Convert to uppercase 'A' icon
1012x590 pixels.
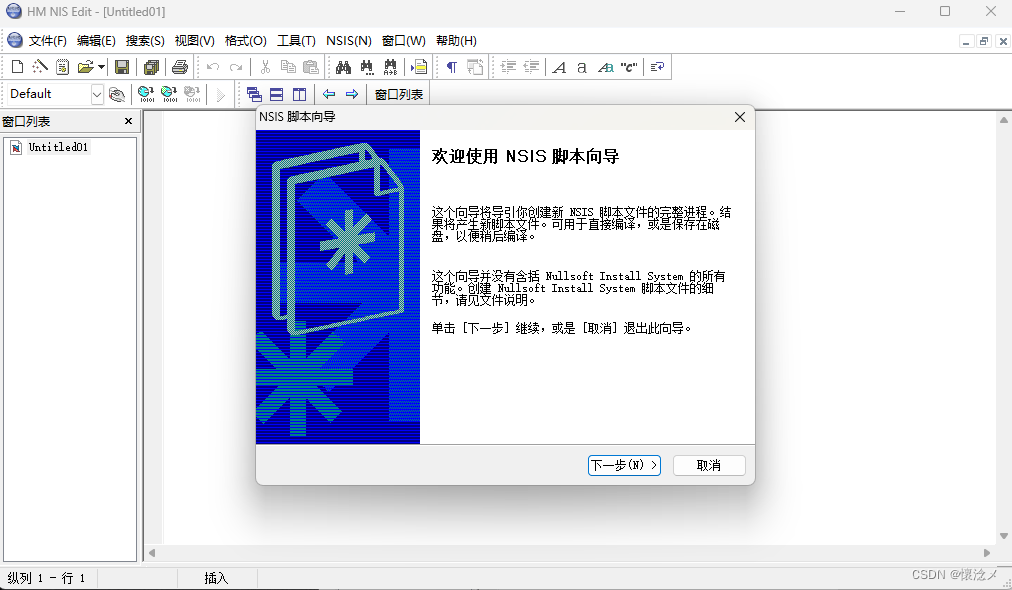coord(560,66)
